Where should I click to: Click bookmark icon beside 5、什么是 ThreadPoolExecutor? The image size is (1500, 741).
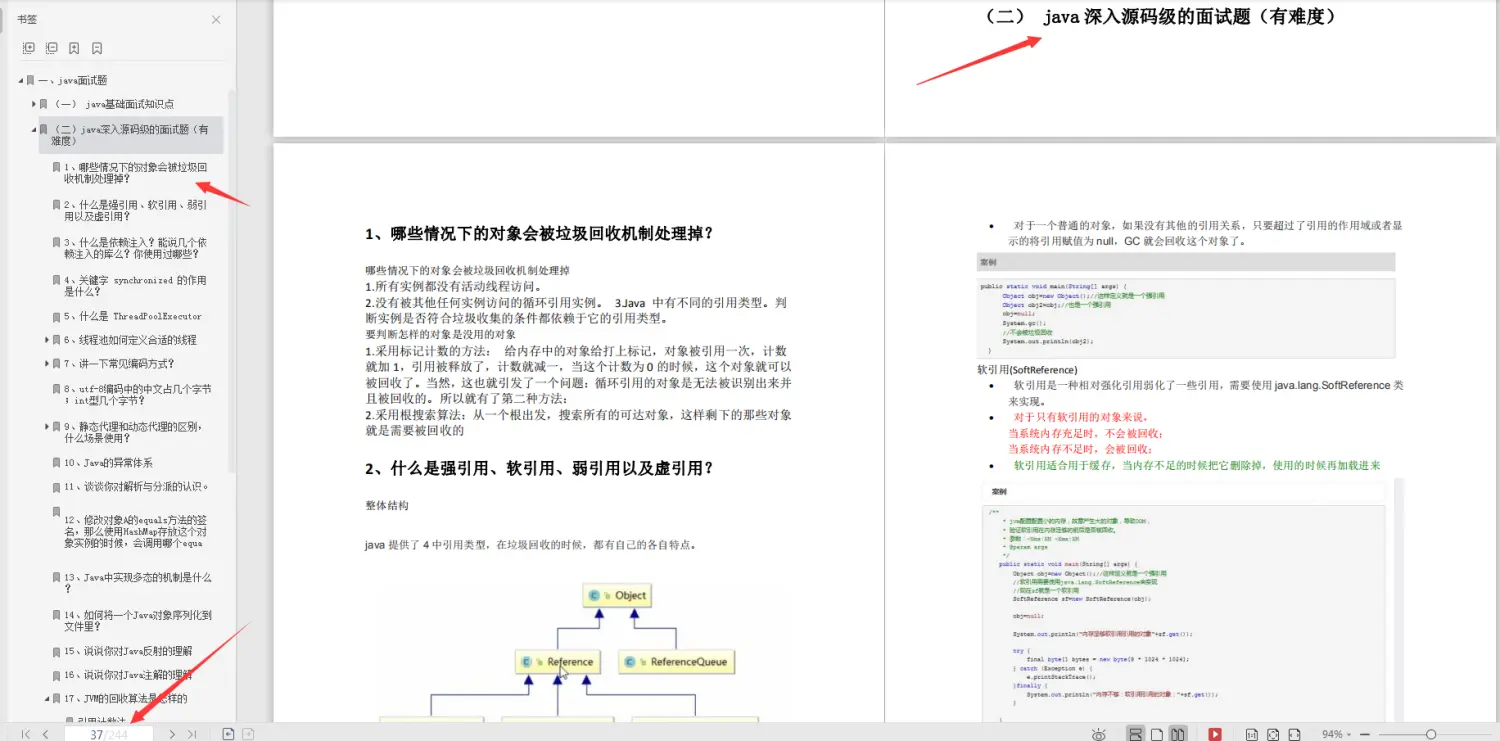(57, 316)
